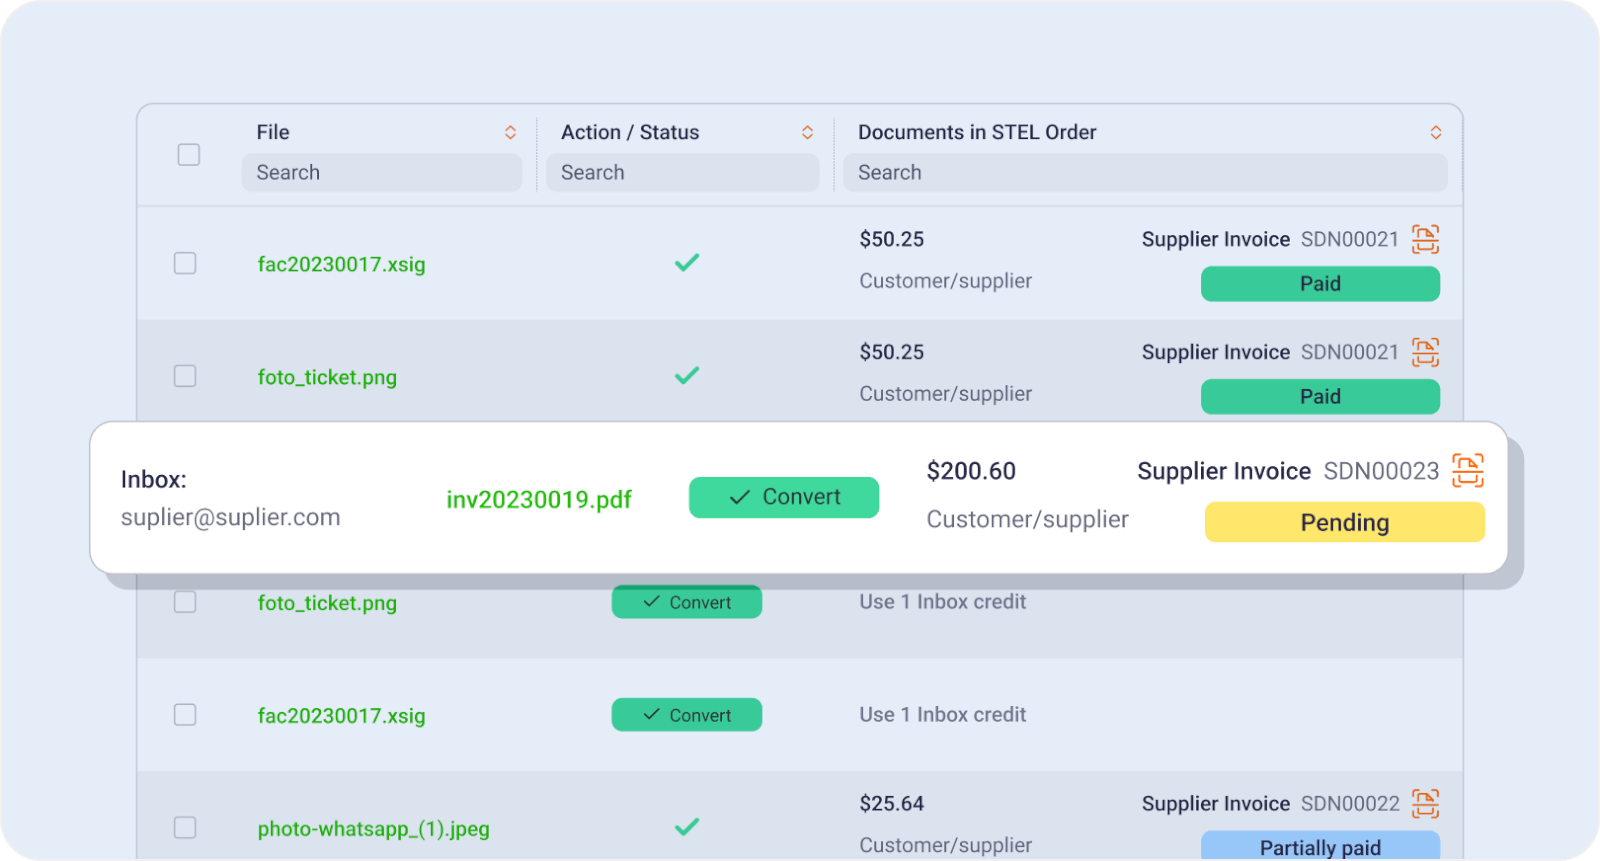Click the yellow Pending status badge
1600x861 pixels.
tap(1344, 522)
